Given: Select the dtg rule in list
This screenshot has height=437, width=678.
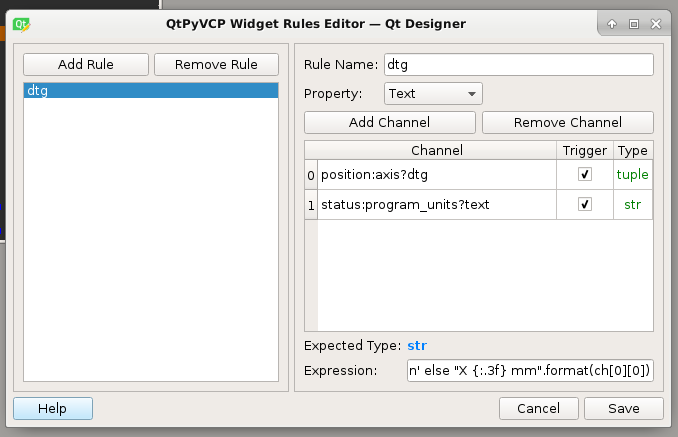Looking at the screenshot, I should (151, 91).
